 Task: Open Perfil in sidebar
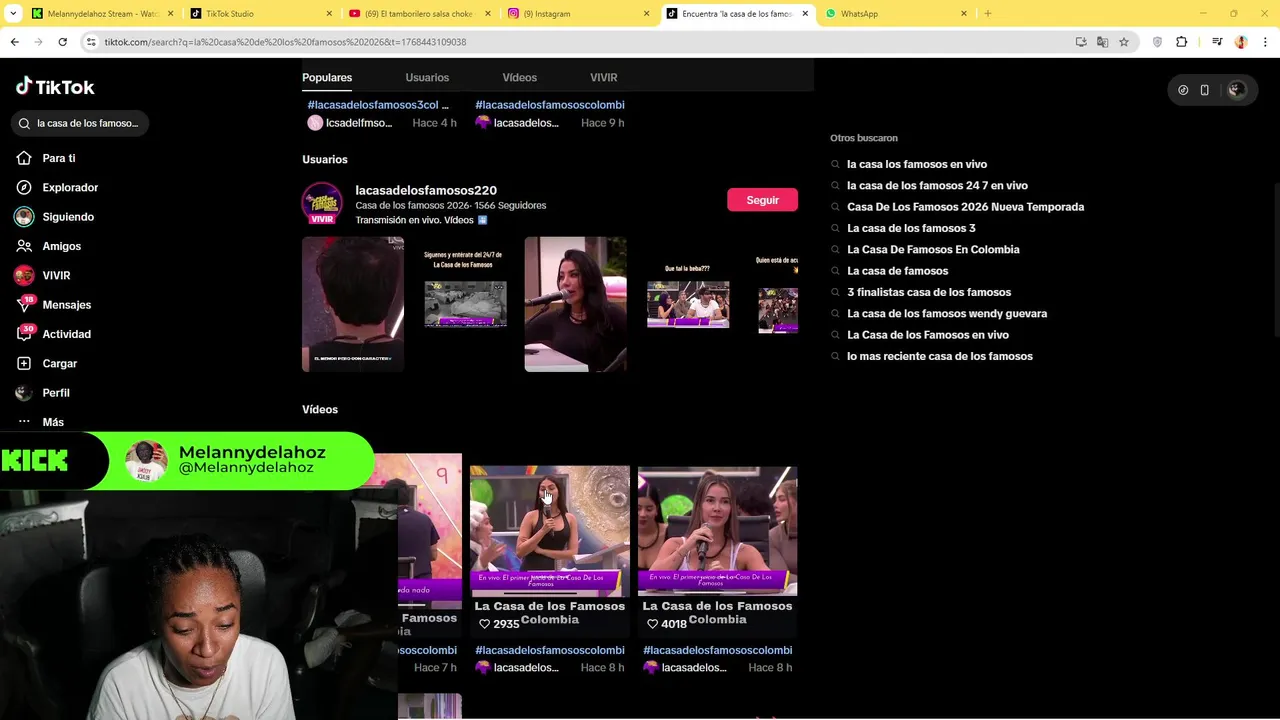(55, 393)
